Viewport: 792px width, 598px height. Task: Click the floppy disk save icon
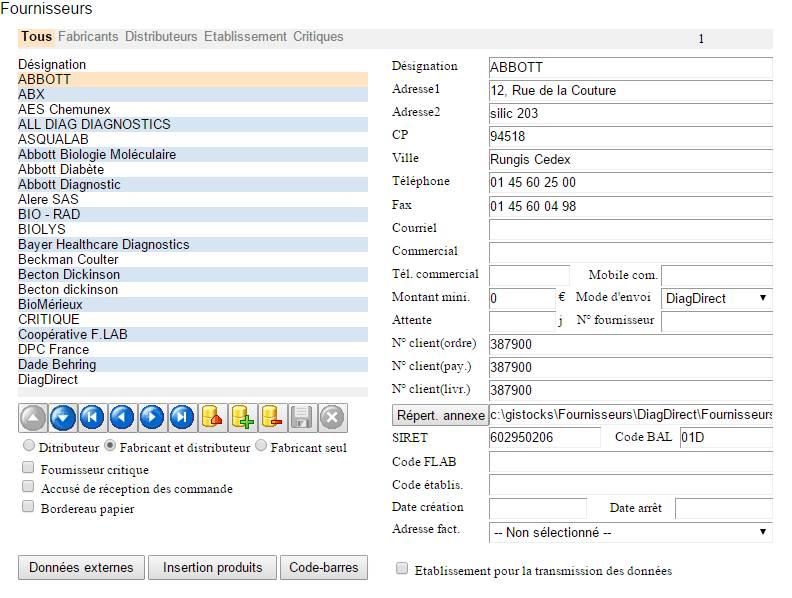pyautogui.click(x=302, y=418)
